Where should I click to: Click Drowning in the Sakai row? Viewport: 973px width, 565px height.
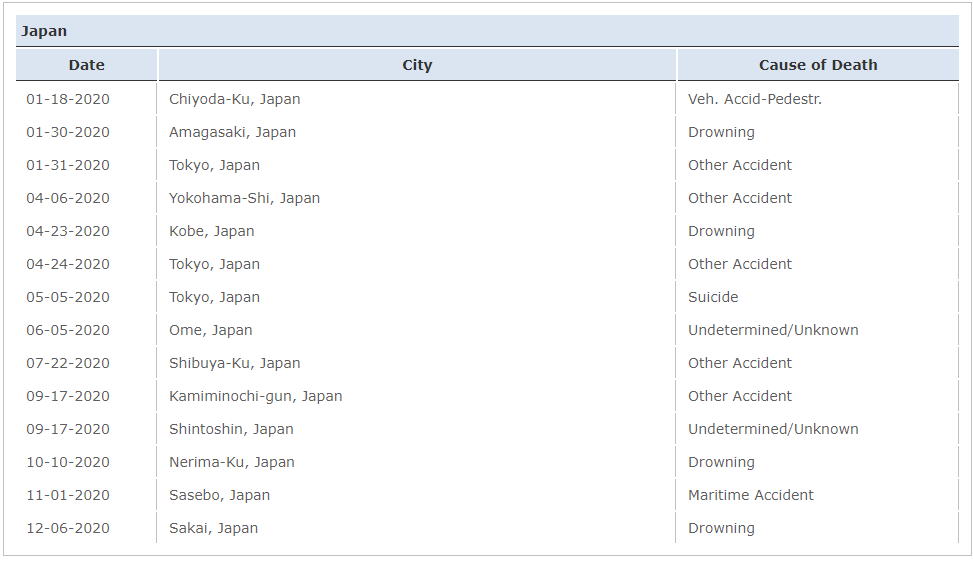click(x=721, y=528)
